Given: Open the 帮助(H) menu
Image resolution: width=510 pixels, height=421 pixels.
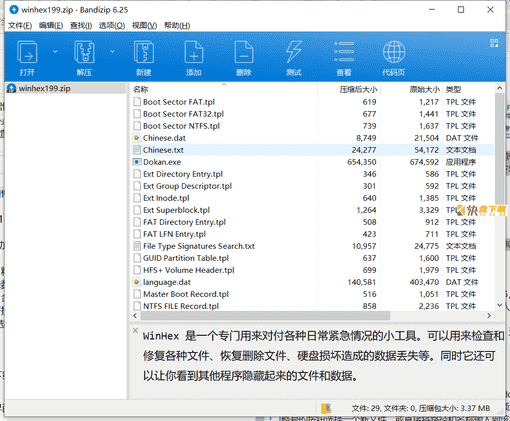Looking at the screenshot, I should (177, 25).
